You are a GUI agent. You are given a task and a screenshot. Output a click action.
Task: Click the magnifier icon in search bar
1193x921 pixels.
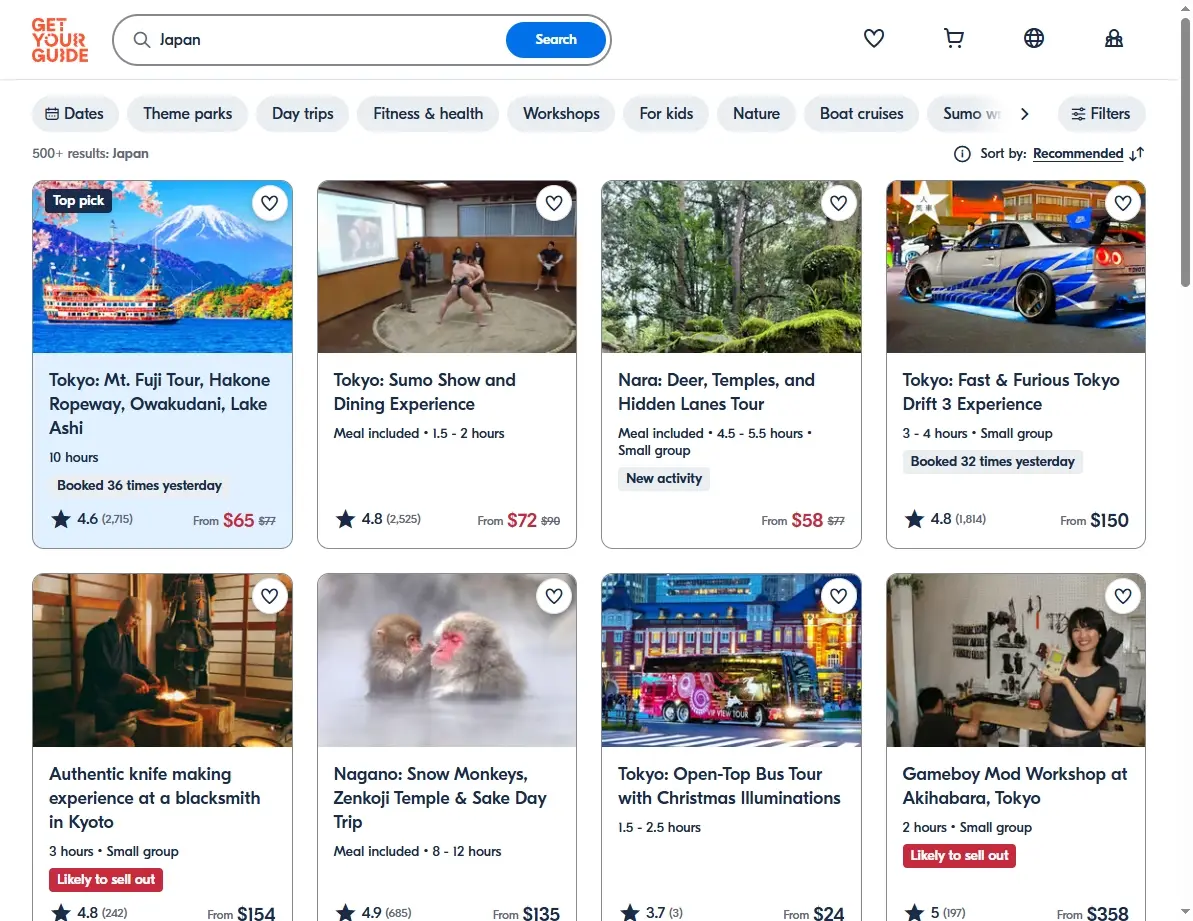click(x=142, y=40)
